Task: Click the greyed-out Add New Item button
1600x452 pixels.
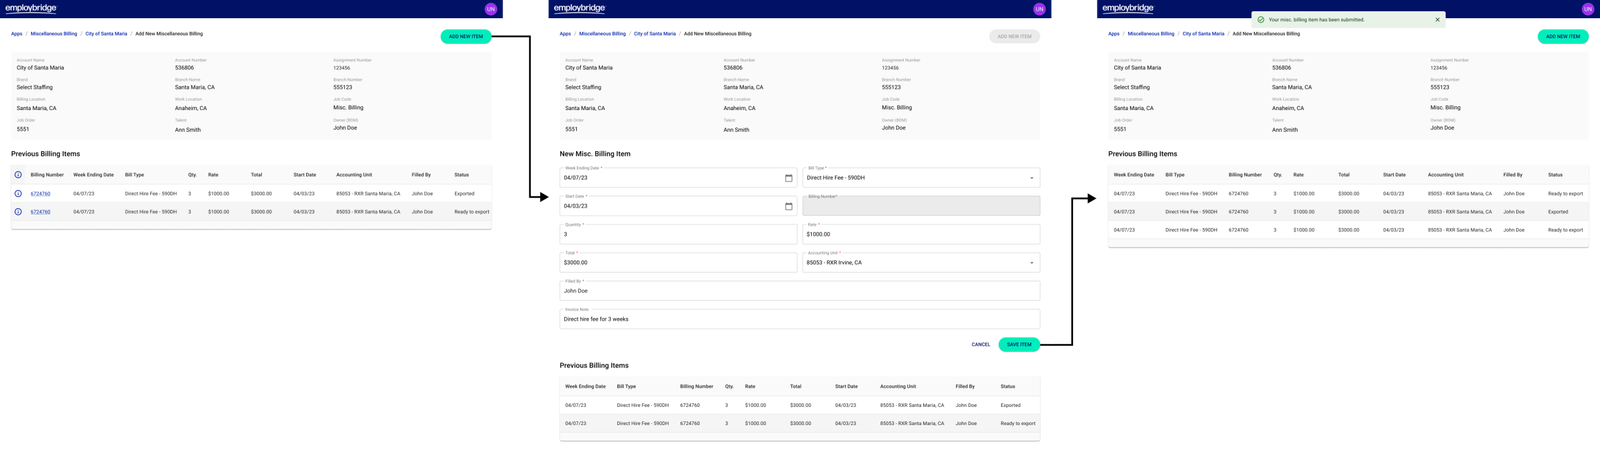Action: point(1014,36)
